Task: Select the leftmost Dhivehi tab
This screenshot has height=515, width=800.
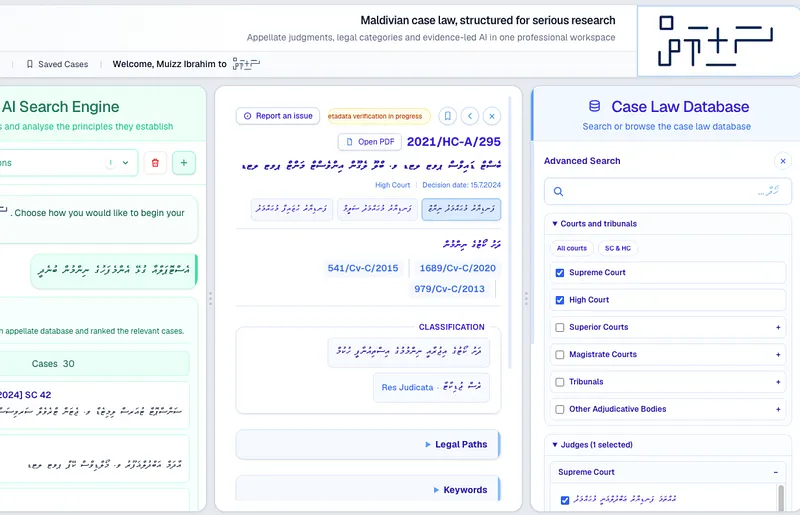Action: click(291, 209)
